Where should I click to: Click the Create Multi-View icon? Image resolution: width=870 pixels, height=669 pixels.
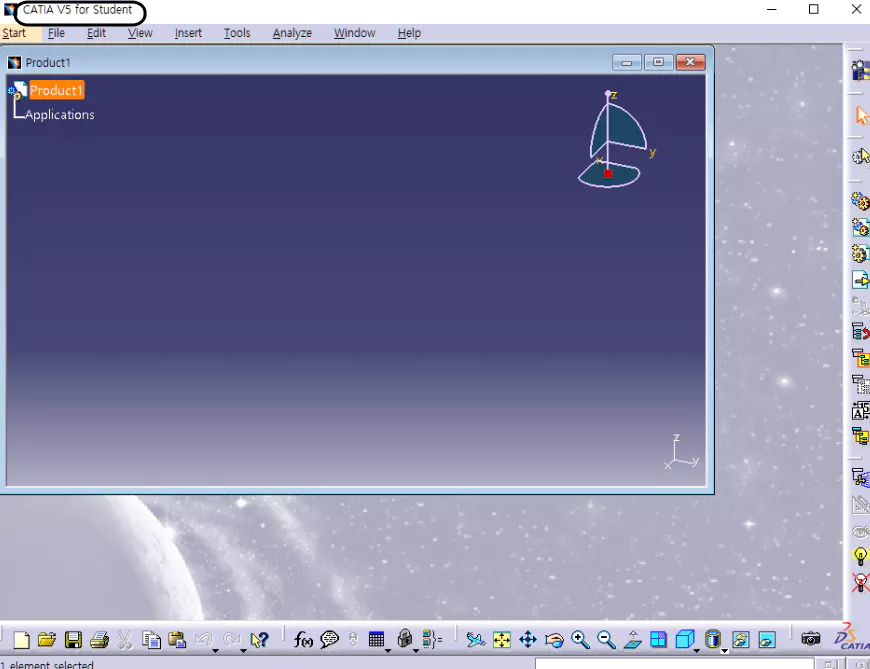click(x=659, y=640)
